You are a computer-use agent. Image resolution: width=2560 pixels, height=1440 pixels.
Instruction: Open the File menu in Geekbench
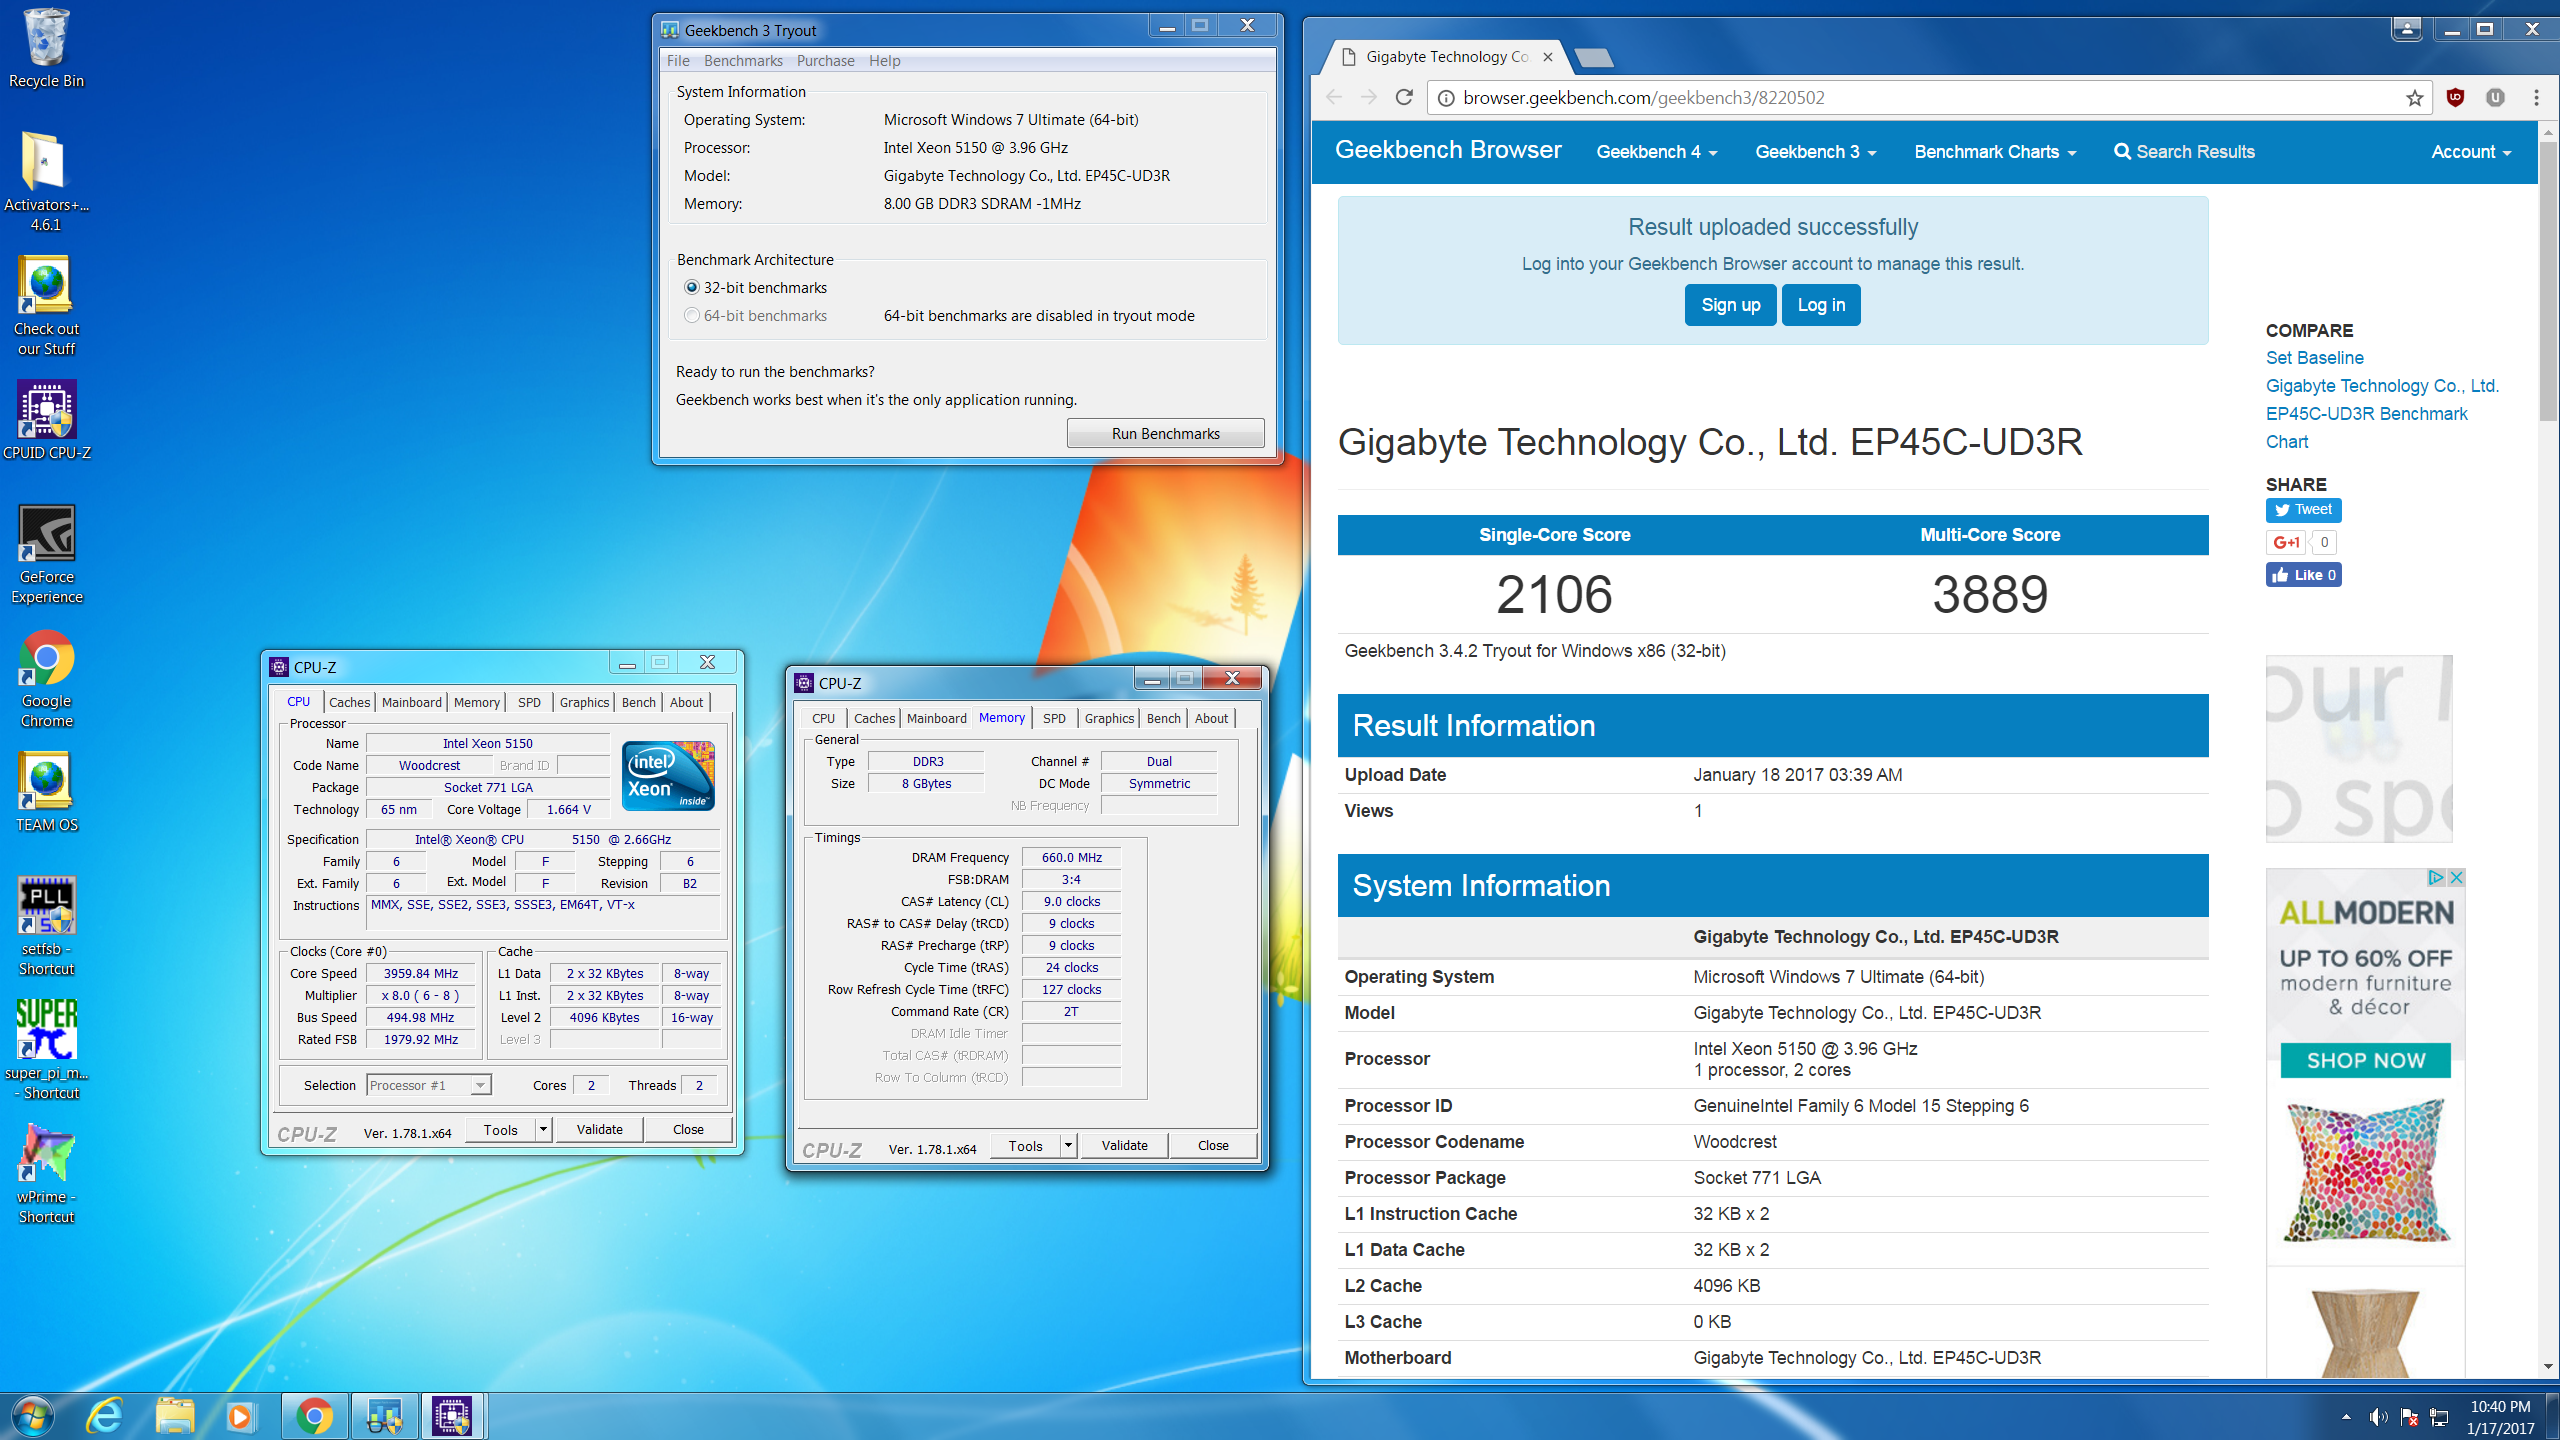tap(678, 60)
